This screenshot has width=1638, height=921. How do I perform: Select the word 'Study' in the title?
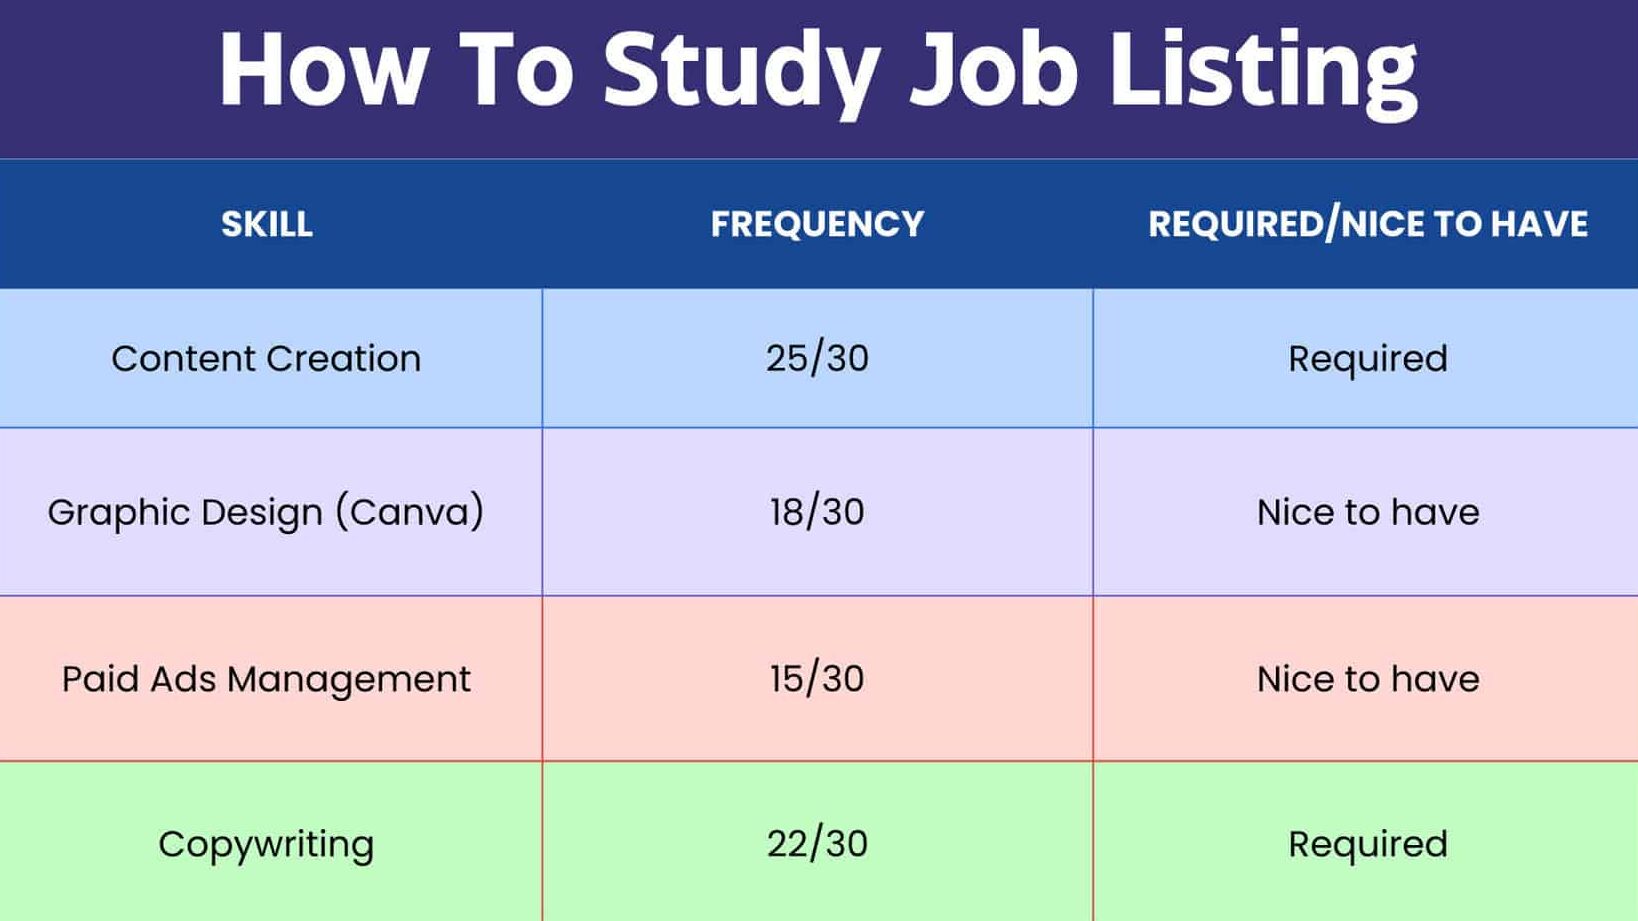point(742,72)
